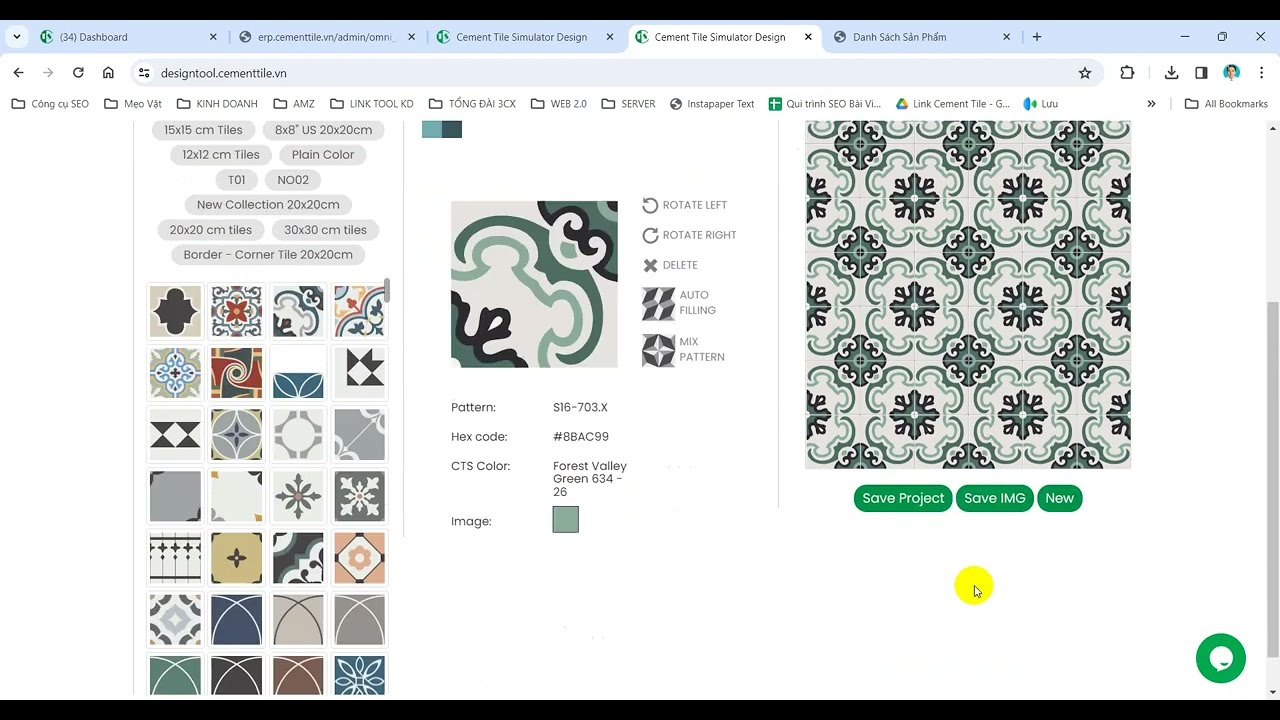Screen dimensions: 1280x720
Task: Toggle the browser side panel icon
Action: [1201, 73]
